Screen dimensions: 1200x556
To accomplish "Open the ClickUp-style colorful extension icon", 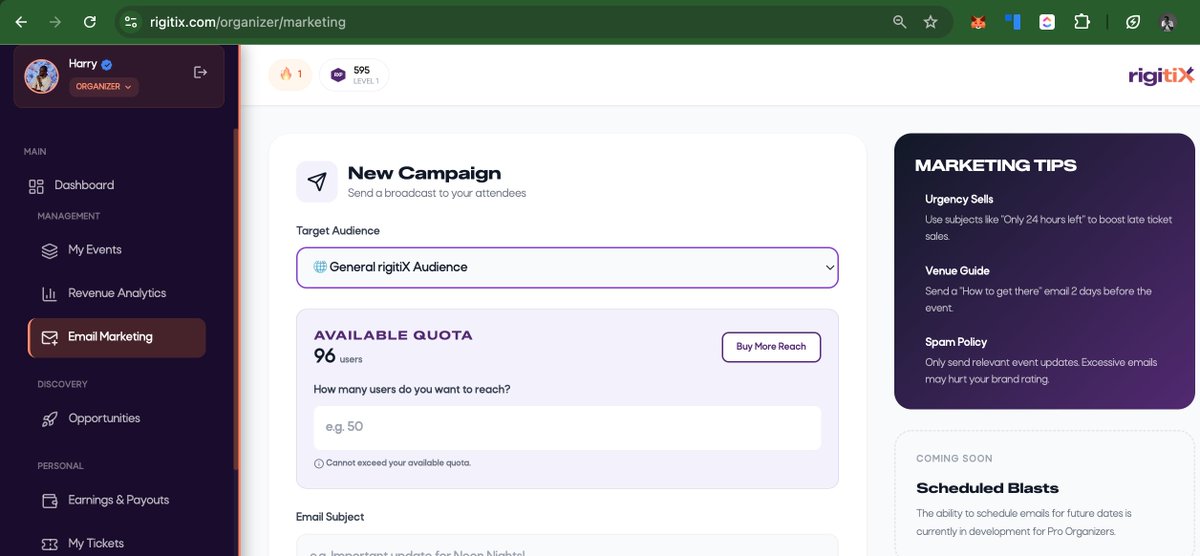I will [1047, 21].
